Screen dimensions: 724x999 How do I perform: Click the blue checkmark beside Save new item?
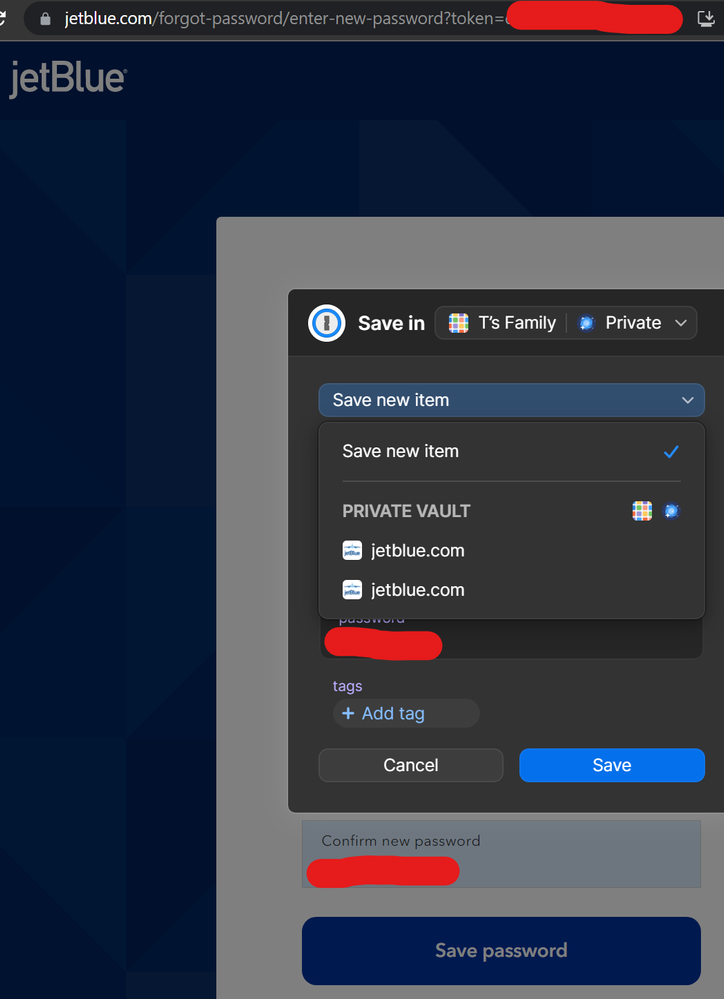coord(671,452)
